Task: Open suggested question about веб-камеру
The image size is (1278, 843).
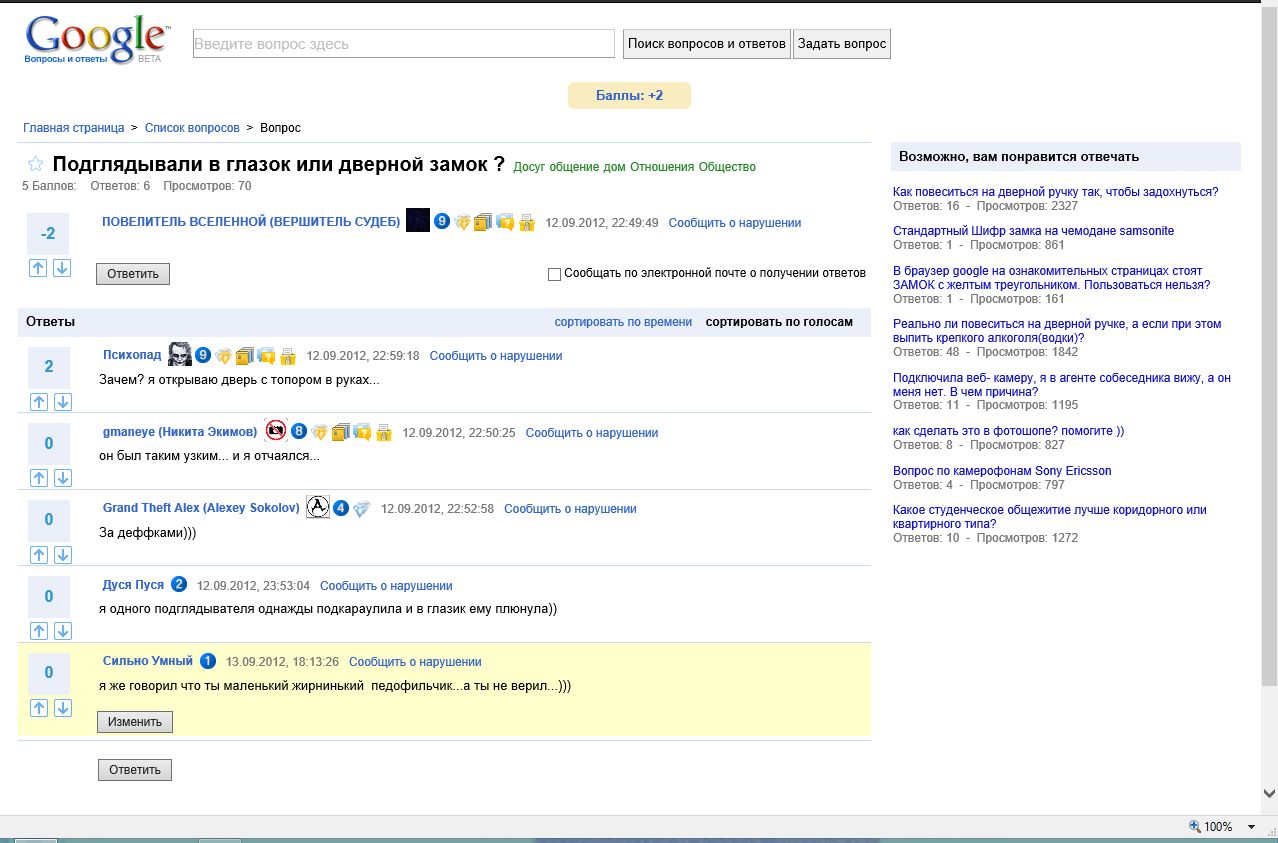Action: coord(1062,385)
